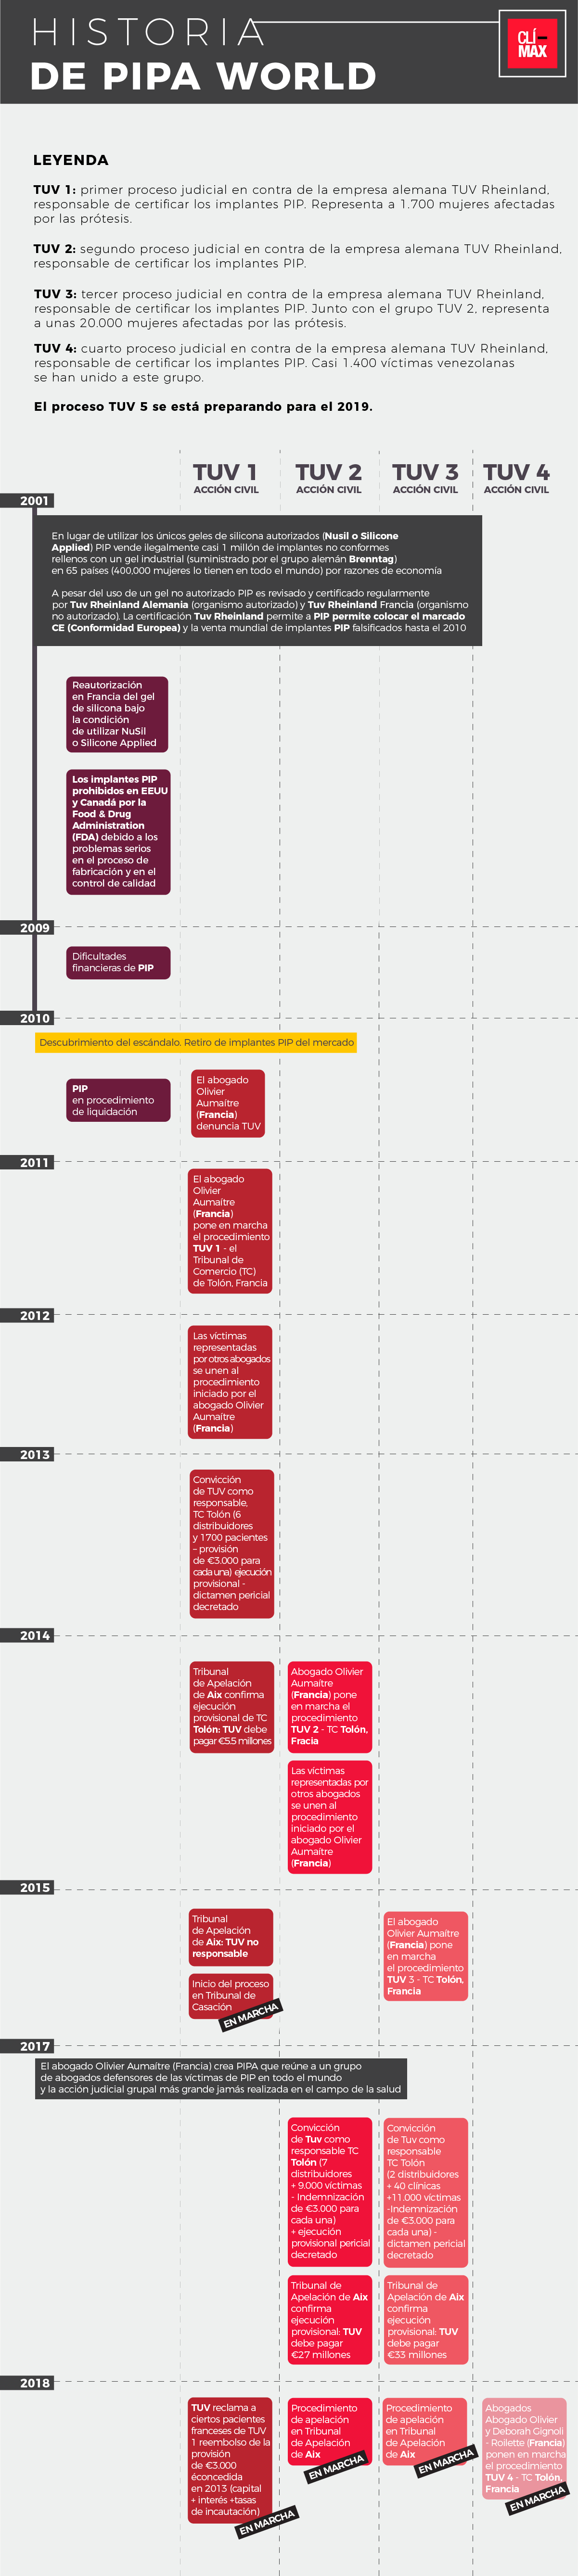This screenshot has width=578, height=2576.
Task: Select the 2014 year marker
Action: pos(27,1636)
